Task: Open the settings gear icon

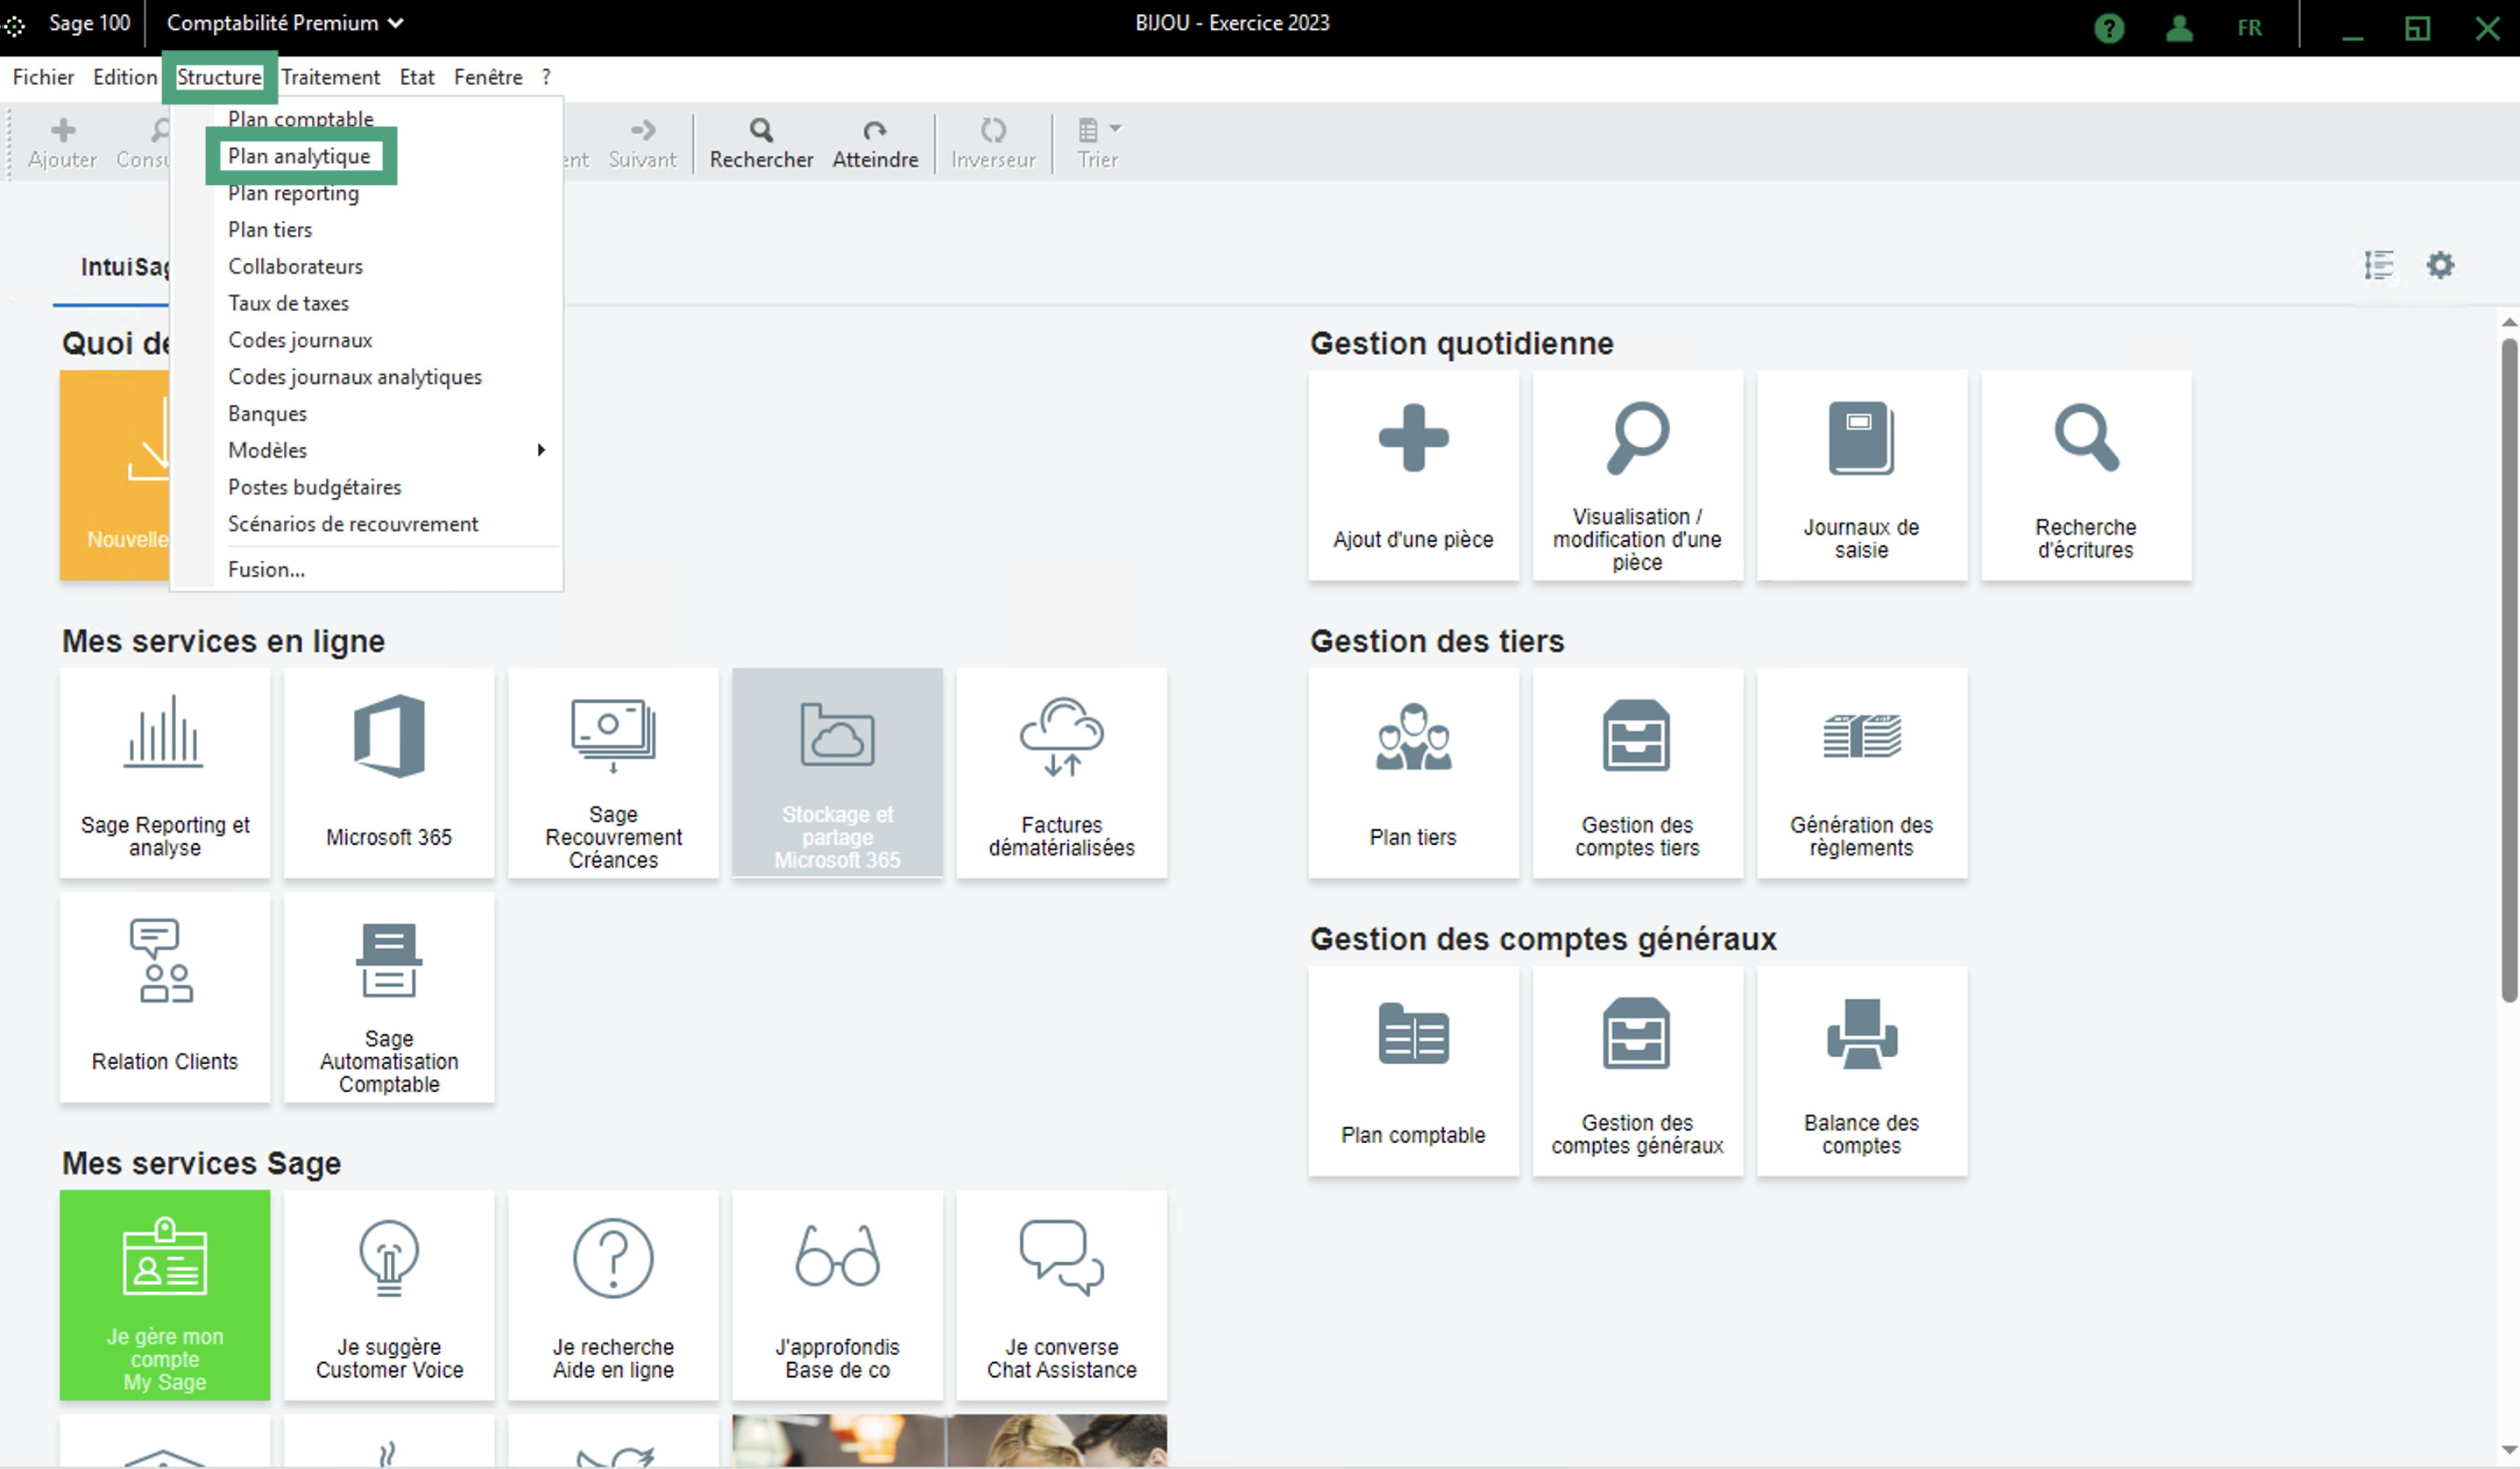Action: (x=2440, y=265)
